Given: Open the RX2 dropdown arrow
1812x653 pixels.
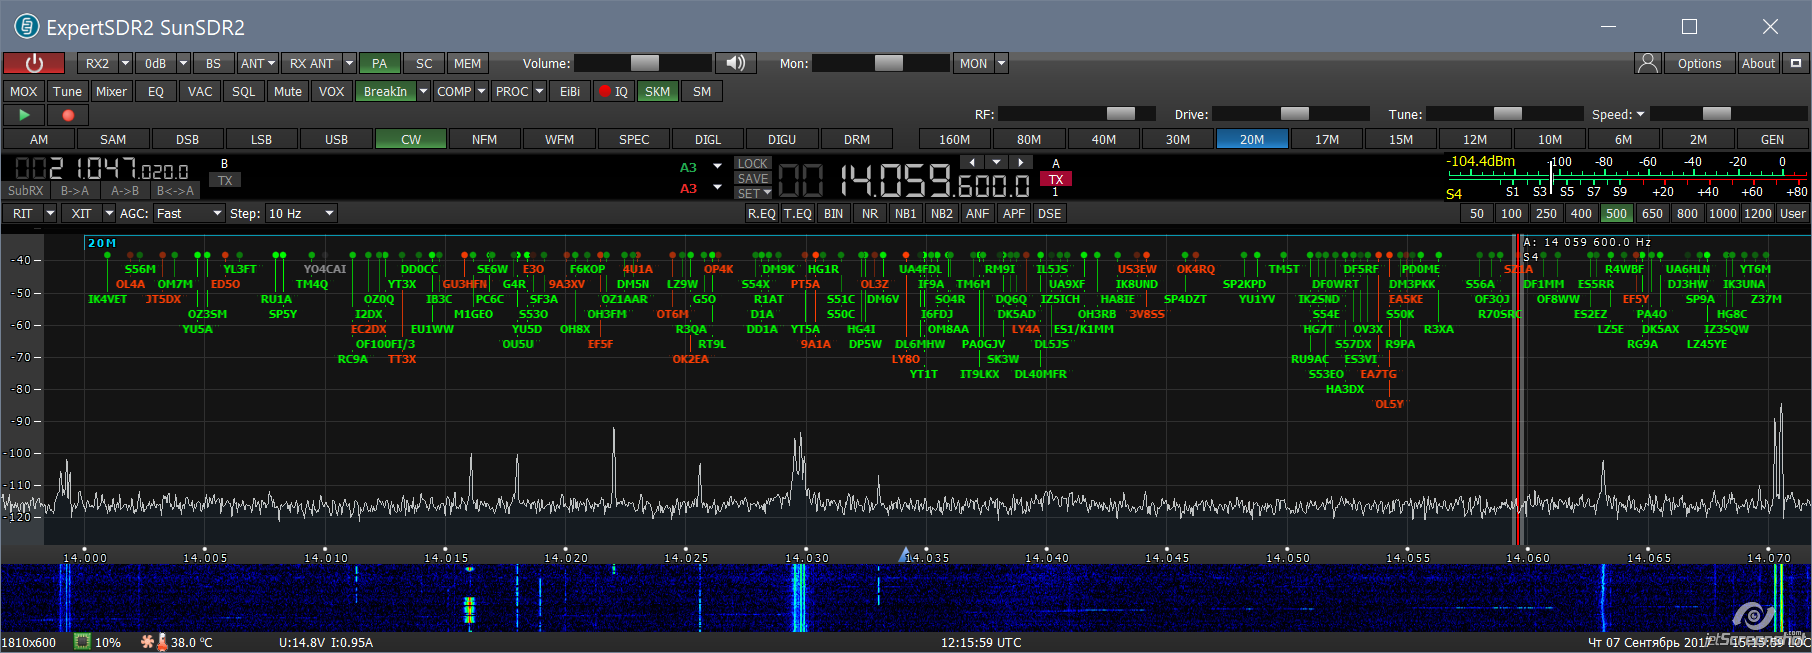Looking at the screenshot, I should [x=125, y=63].
